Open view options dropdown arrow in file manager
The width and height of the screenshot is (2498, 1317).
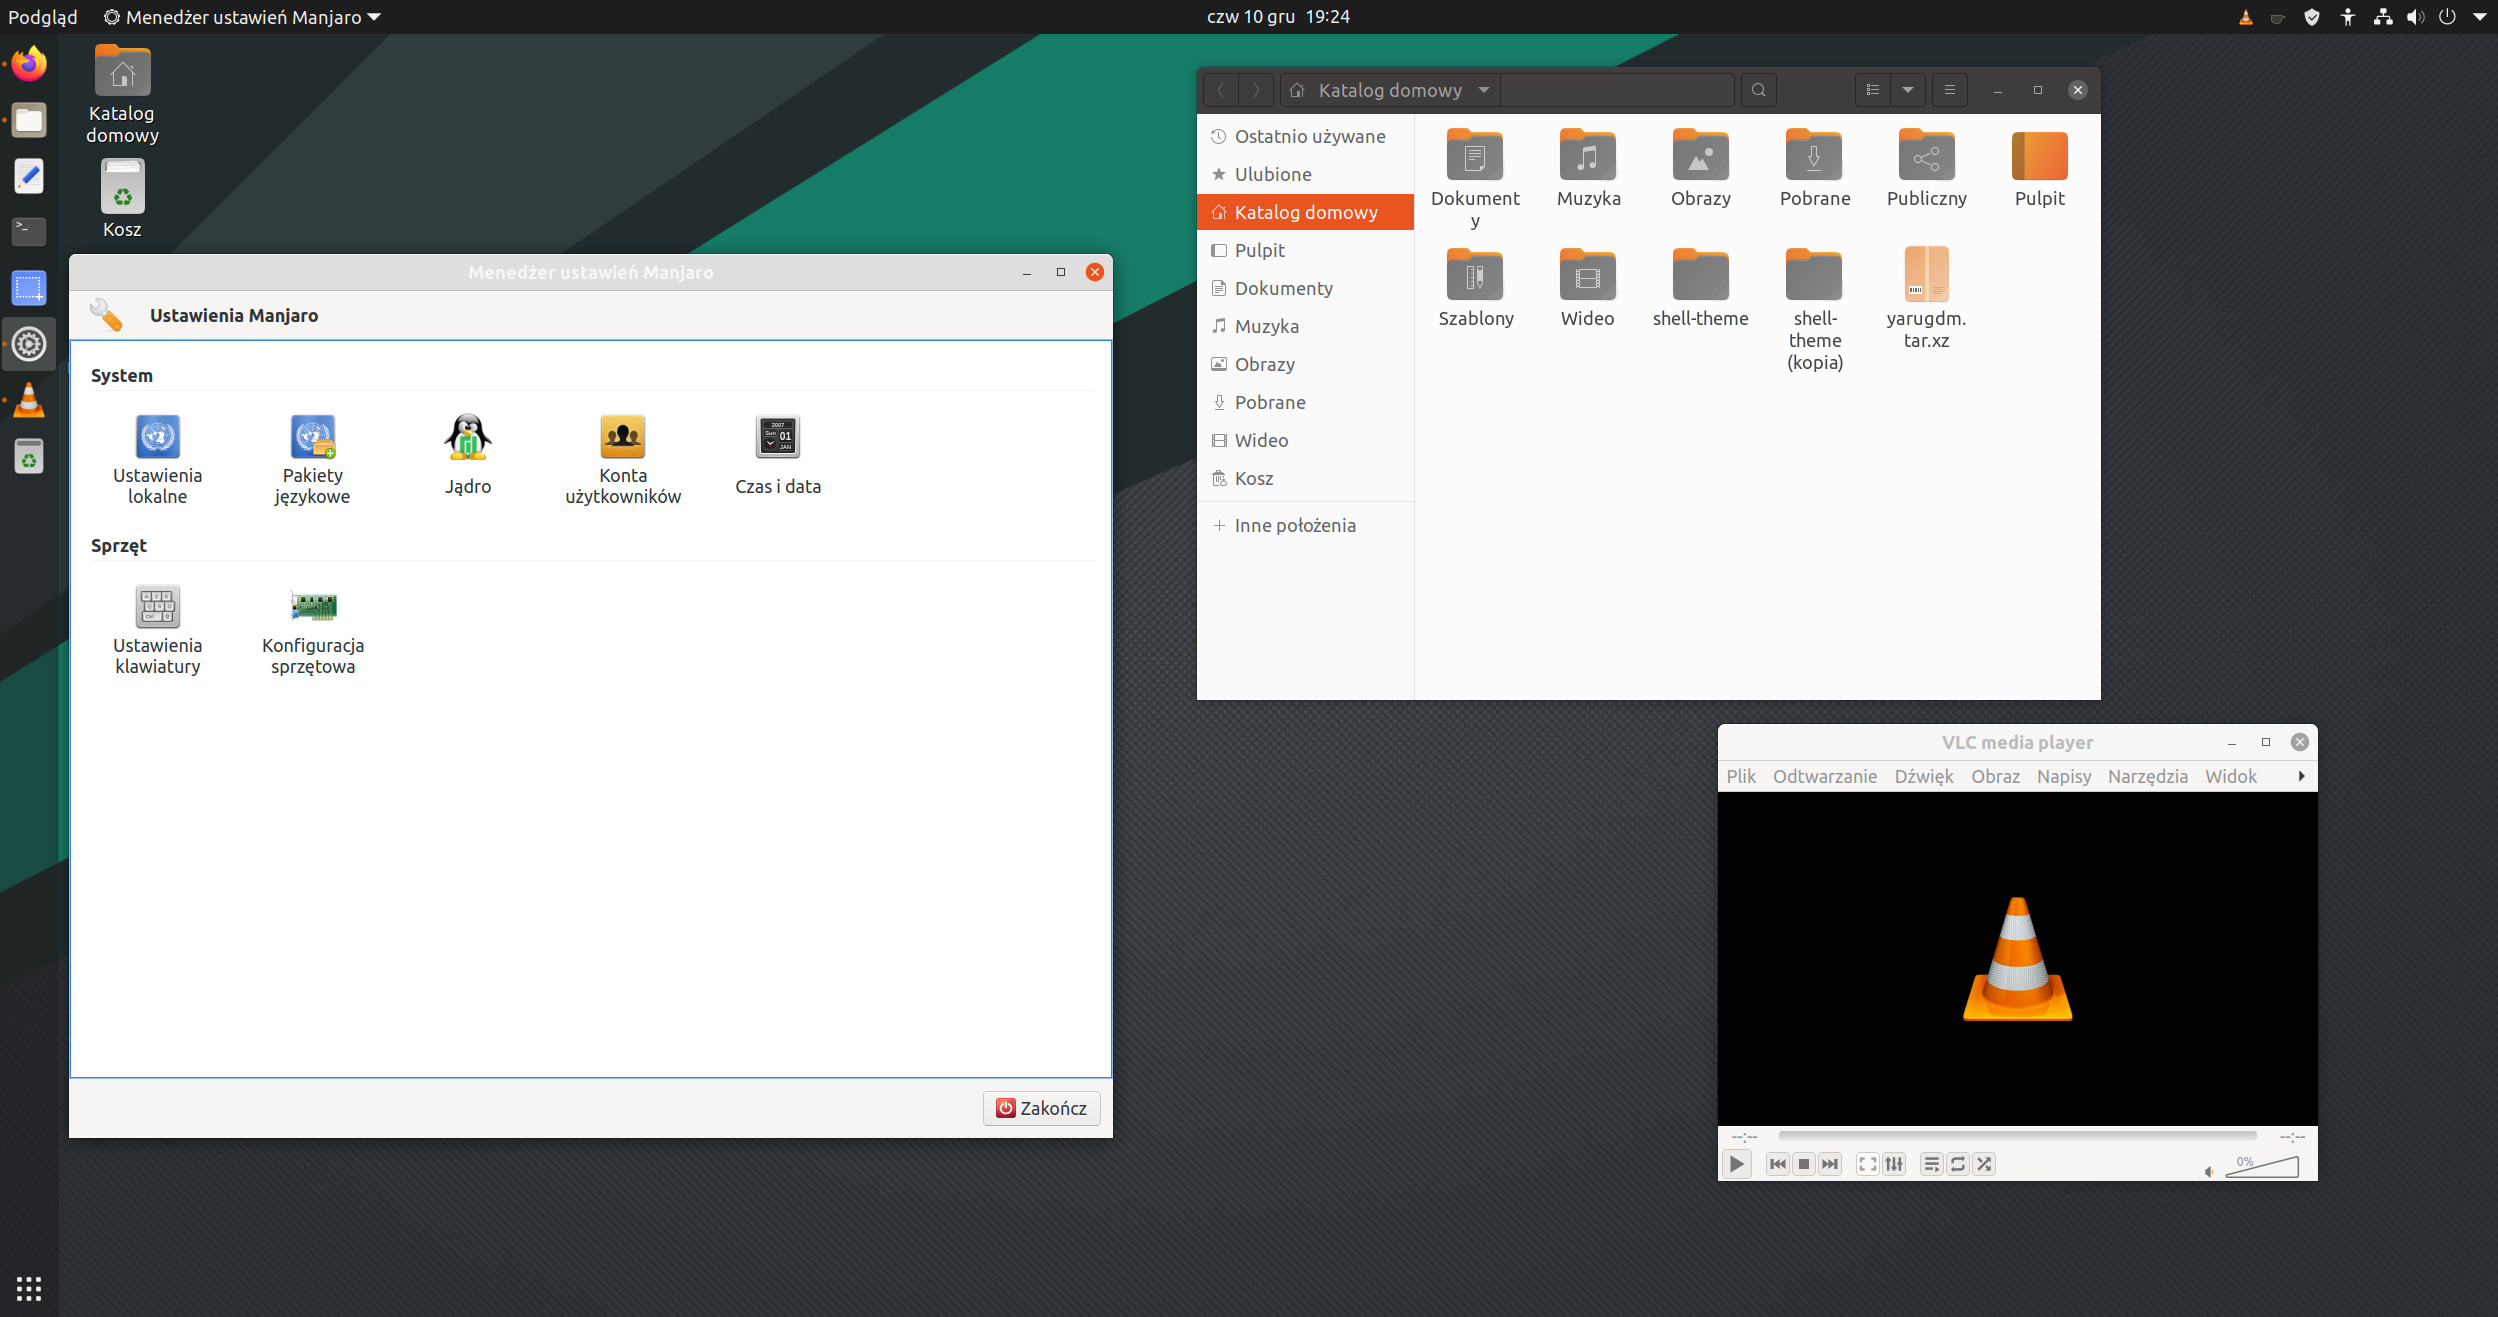point(1908,90)
